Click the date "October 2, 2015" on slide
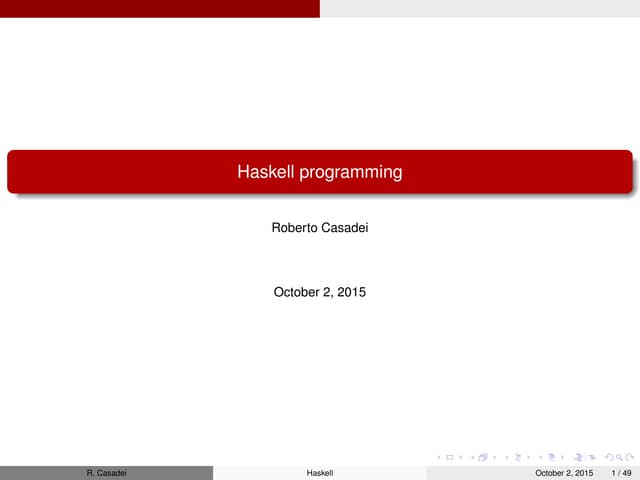The image size is (640, 480). tap(319, 293)
